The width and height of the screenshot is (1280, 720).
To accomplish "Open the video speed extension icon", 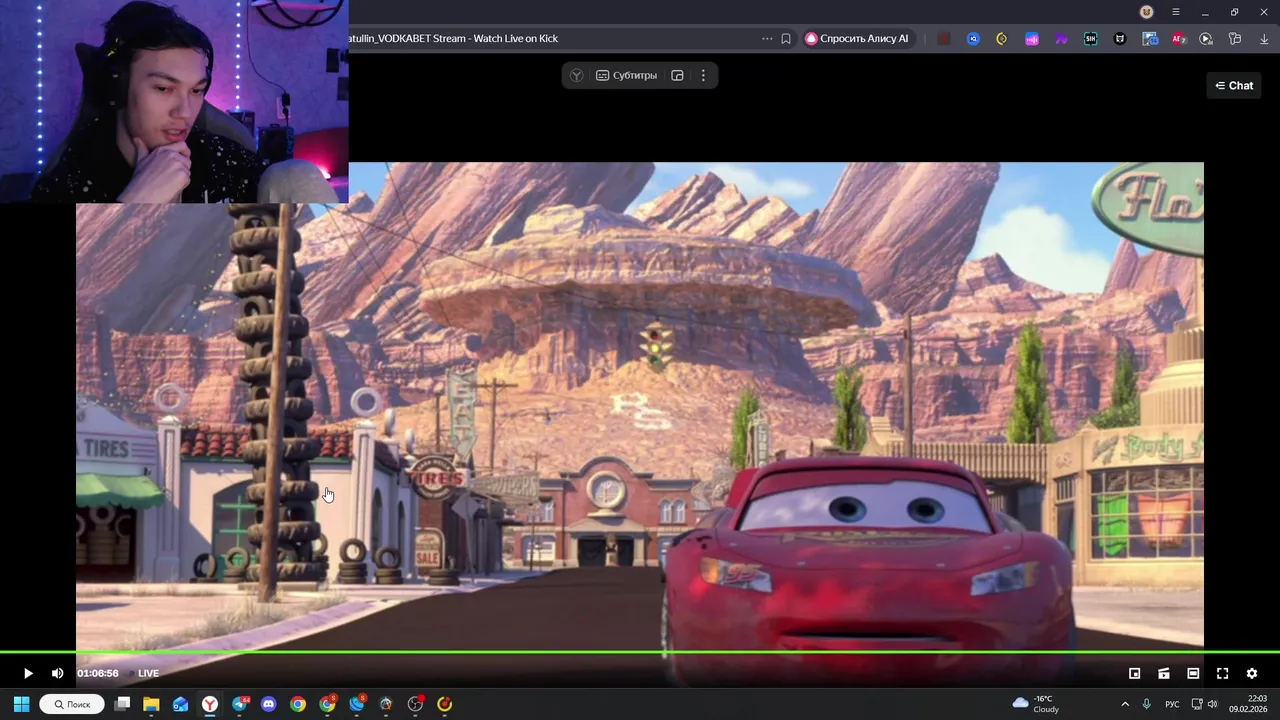I will click(x=1206, y=39).
